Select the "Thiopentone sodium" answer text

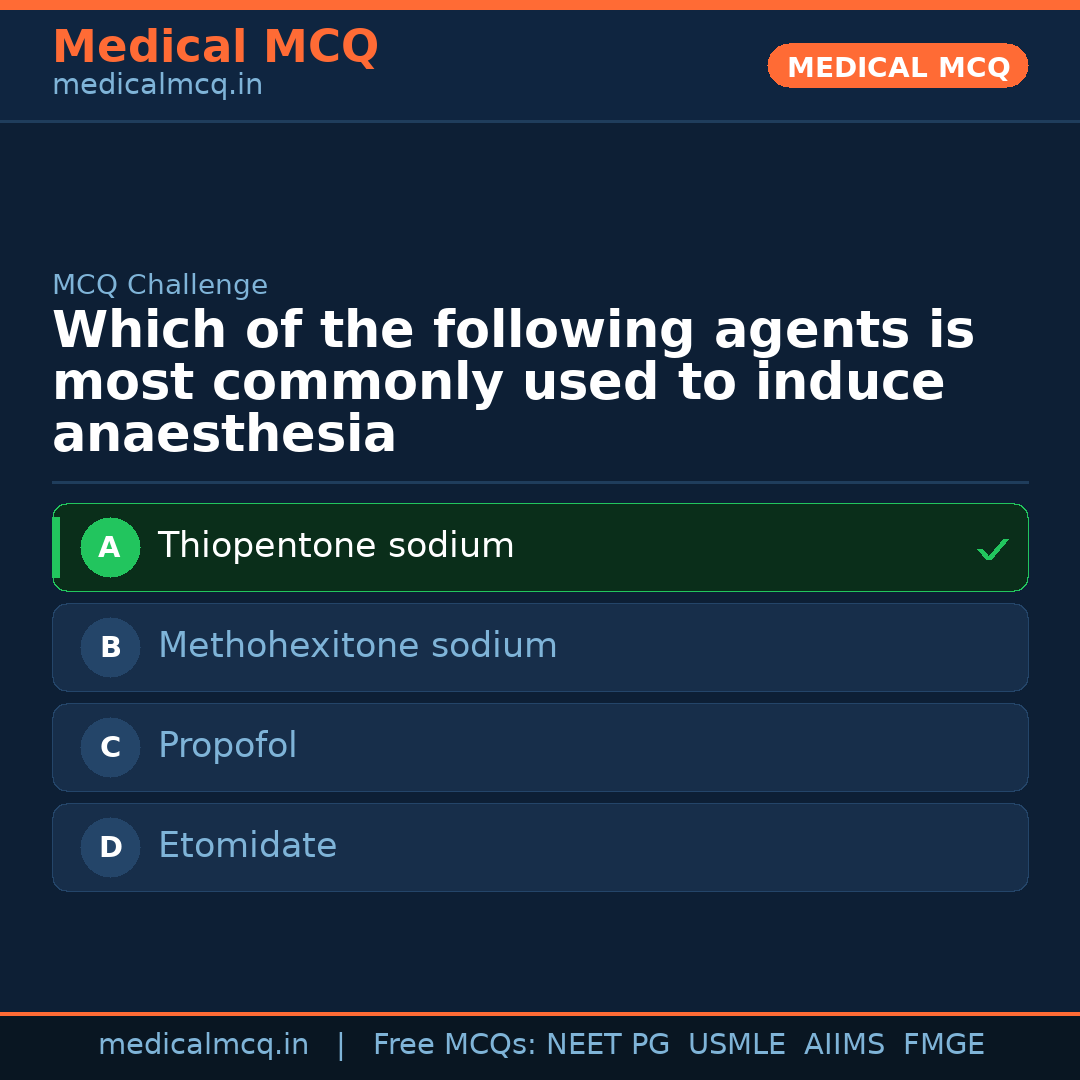(x=336, y=546)
